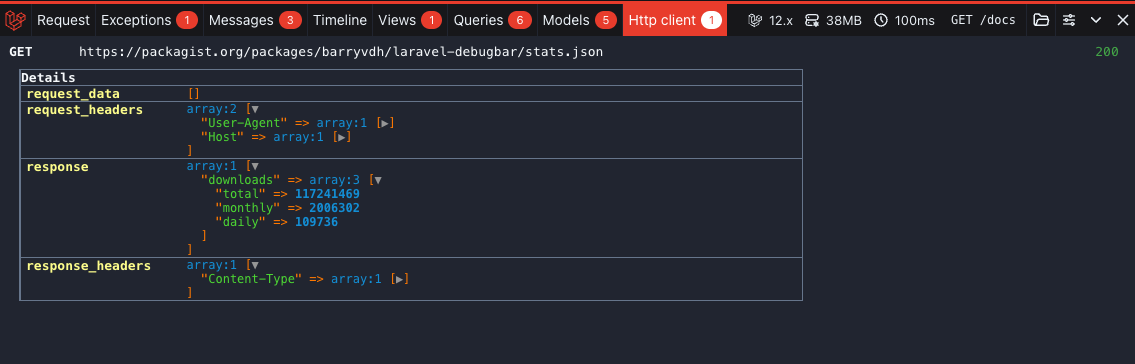Click the Messages count badge showing 3

(x=290, y=20)
